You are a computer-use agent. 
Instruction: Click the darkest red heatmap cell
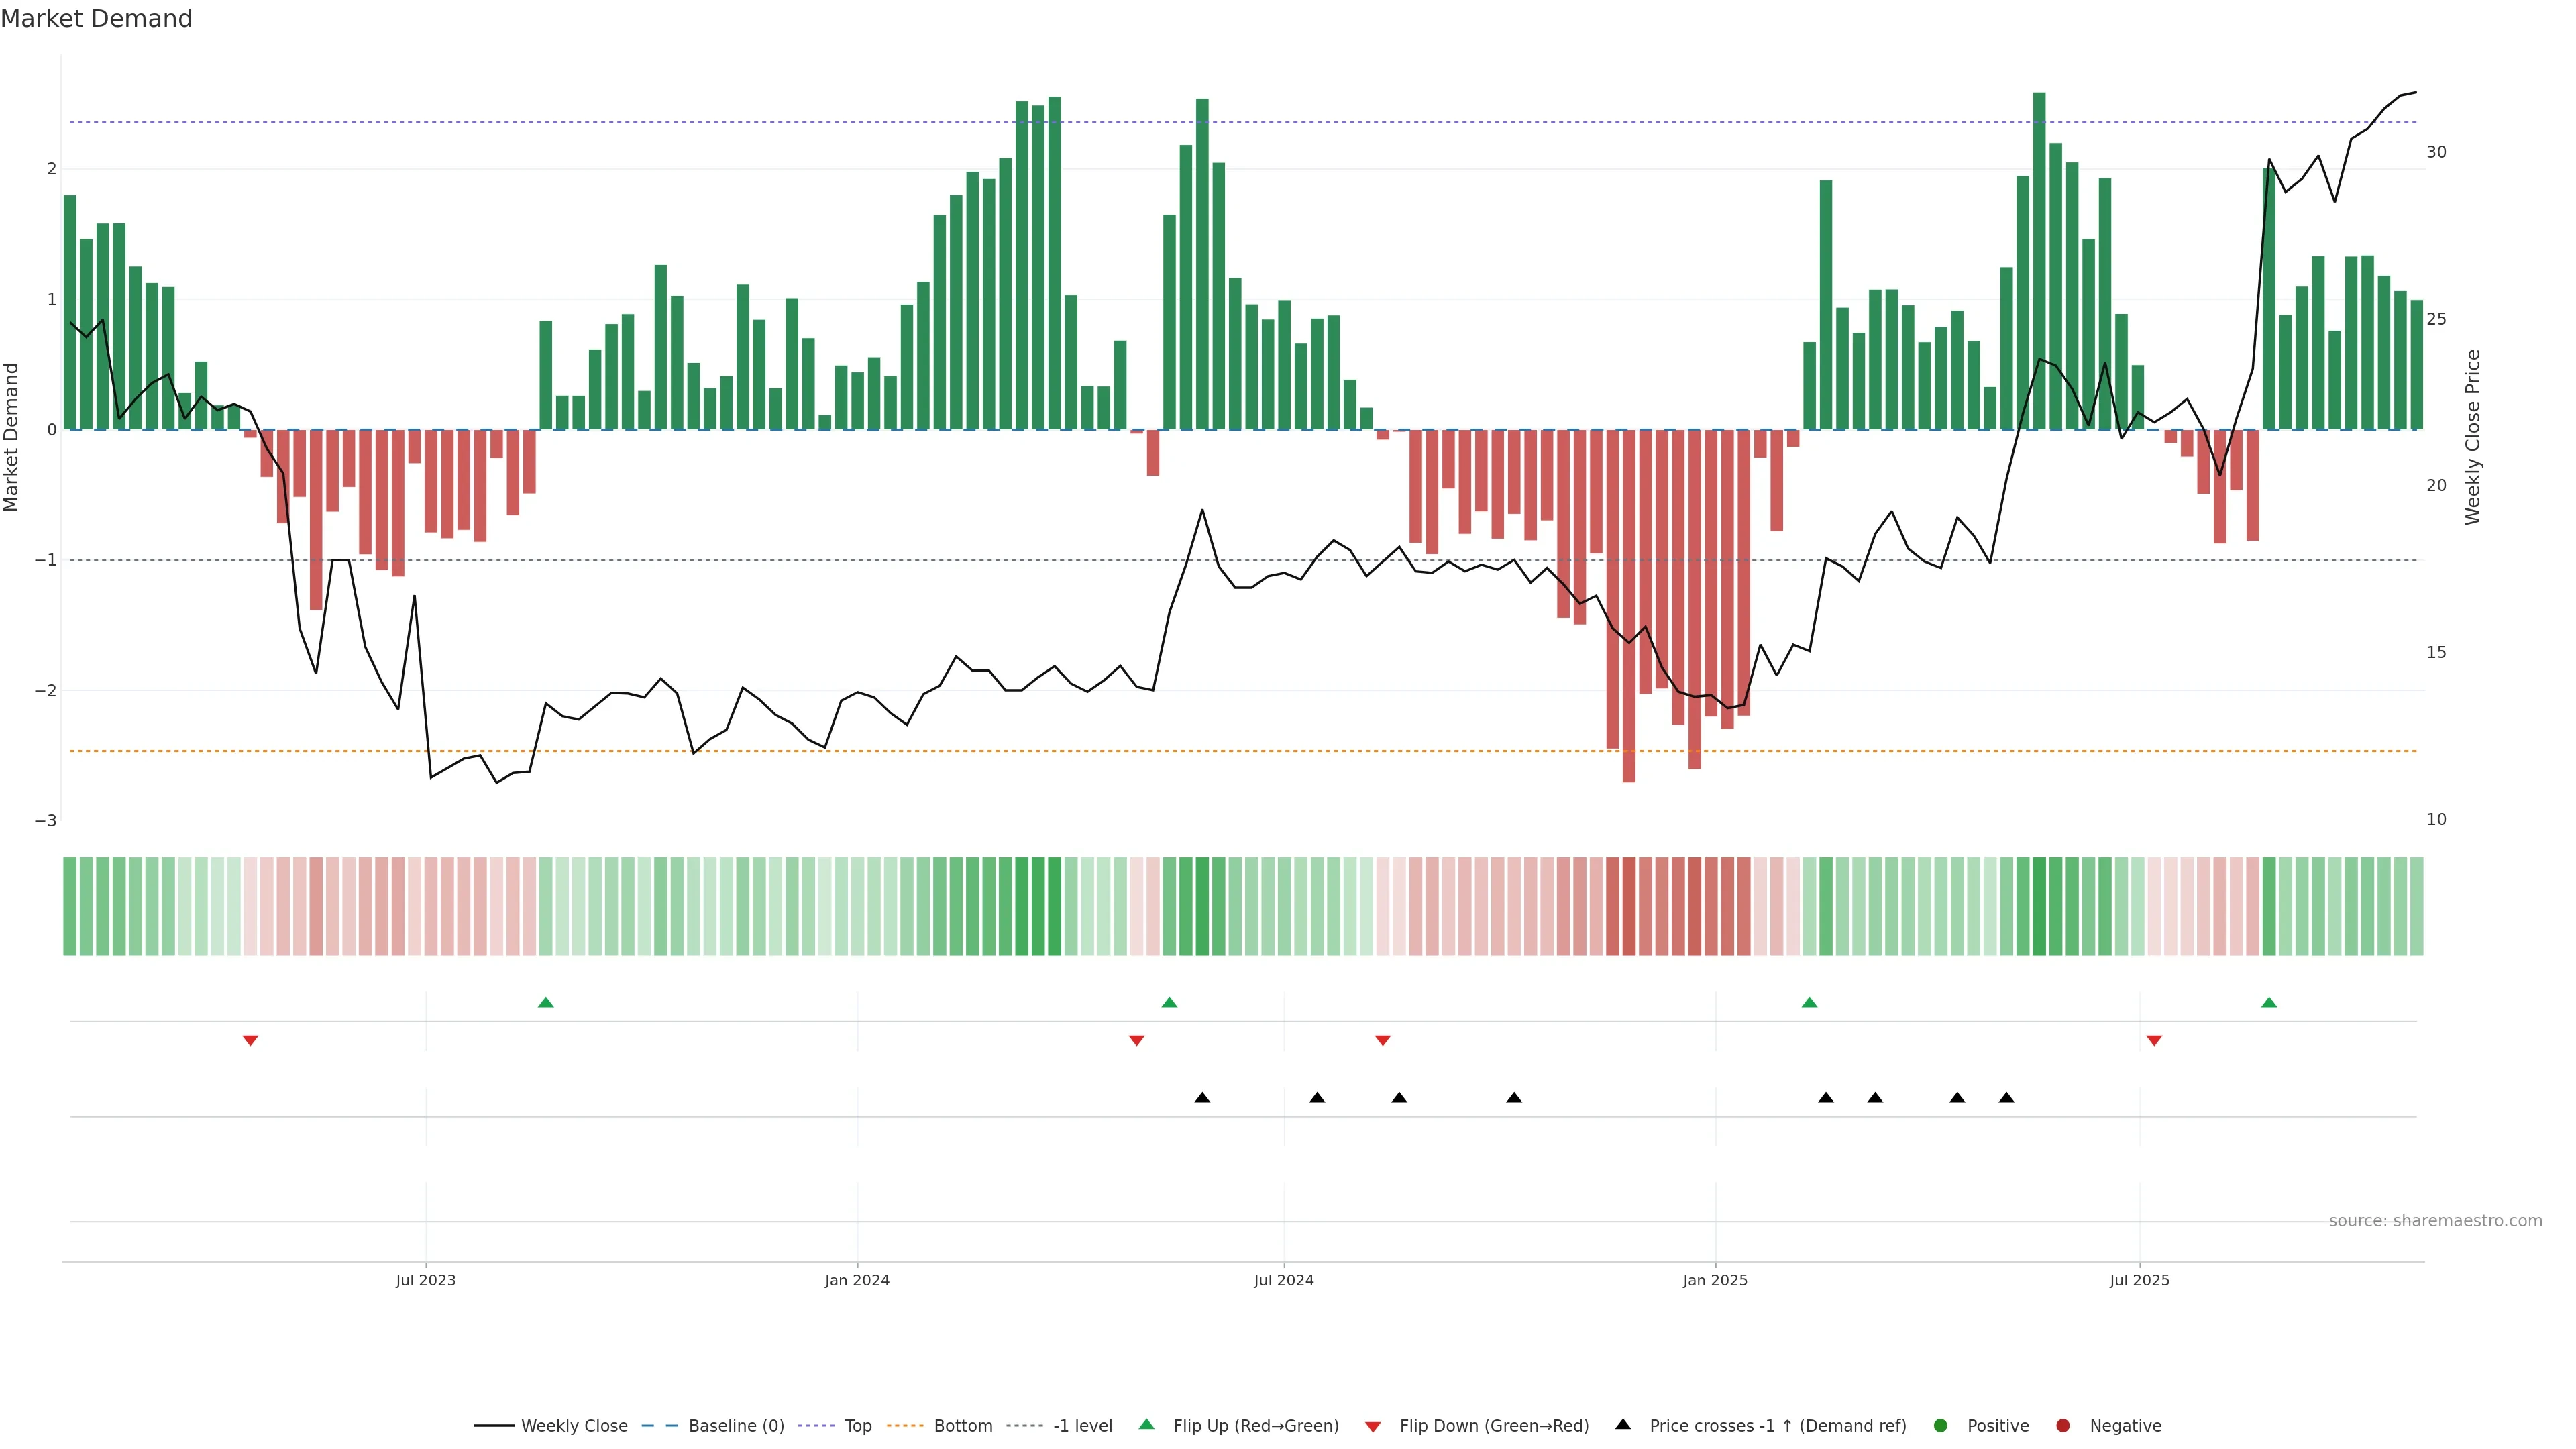[x=1629, y=906]
